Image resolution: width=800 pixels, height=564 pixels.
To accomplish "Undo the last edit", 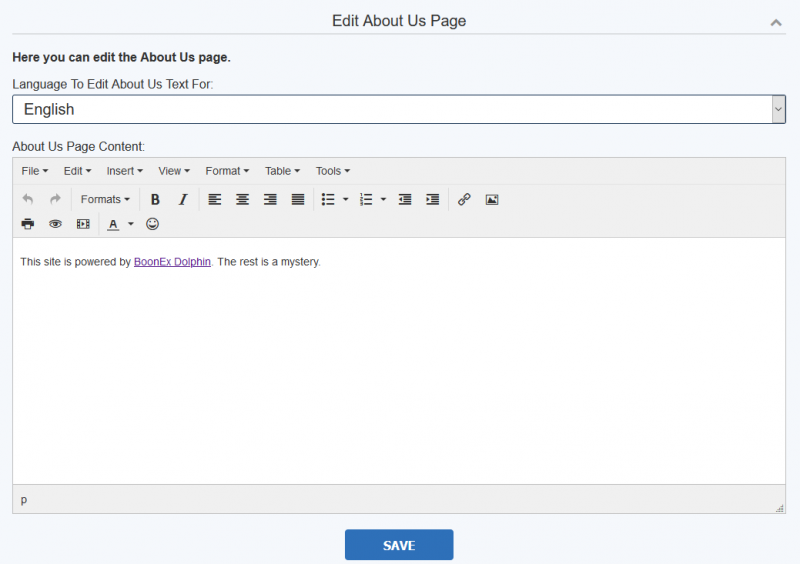I will 28,200.
